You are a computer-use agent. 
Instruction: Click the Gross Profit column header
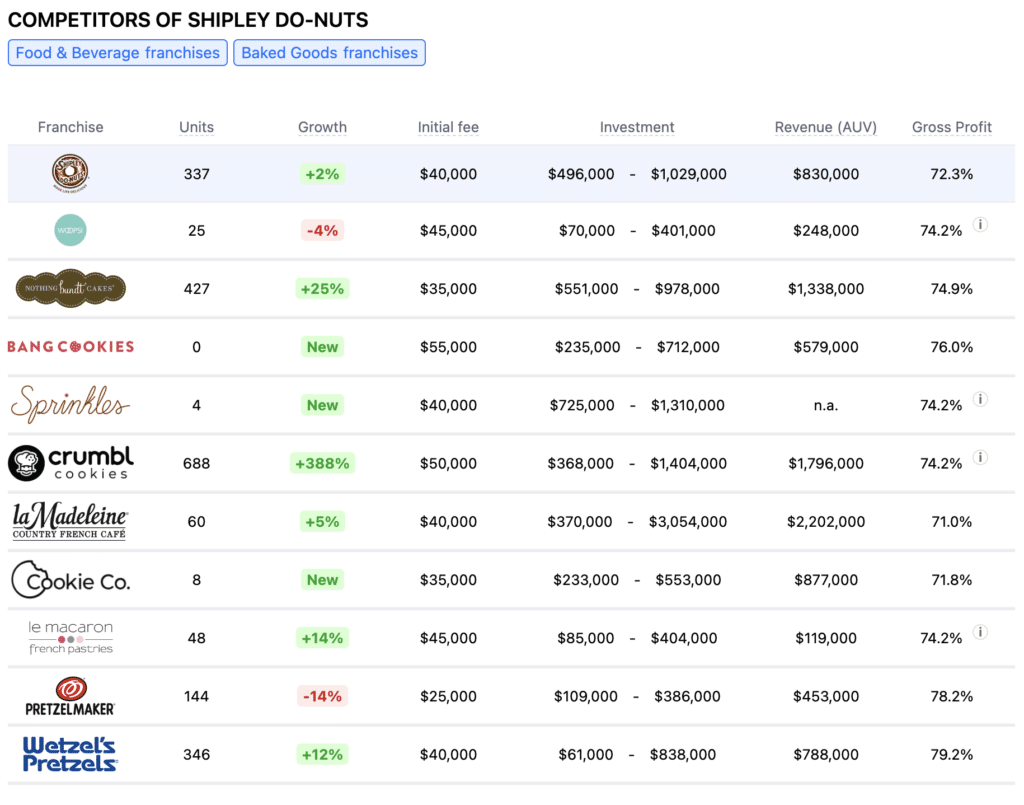pos(952,127)
